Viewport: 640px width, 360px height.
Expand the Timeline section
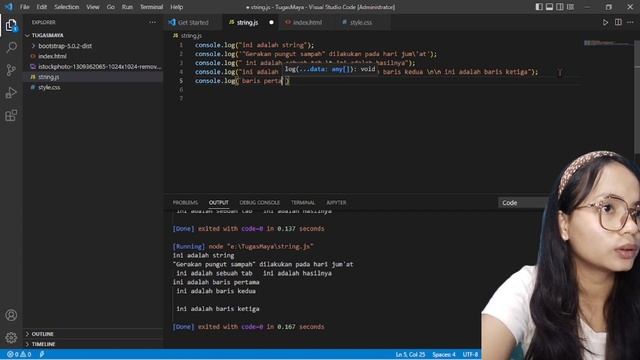[x=43, y=344]
